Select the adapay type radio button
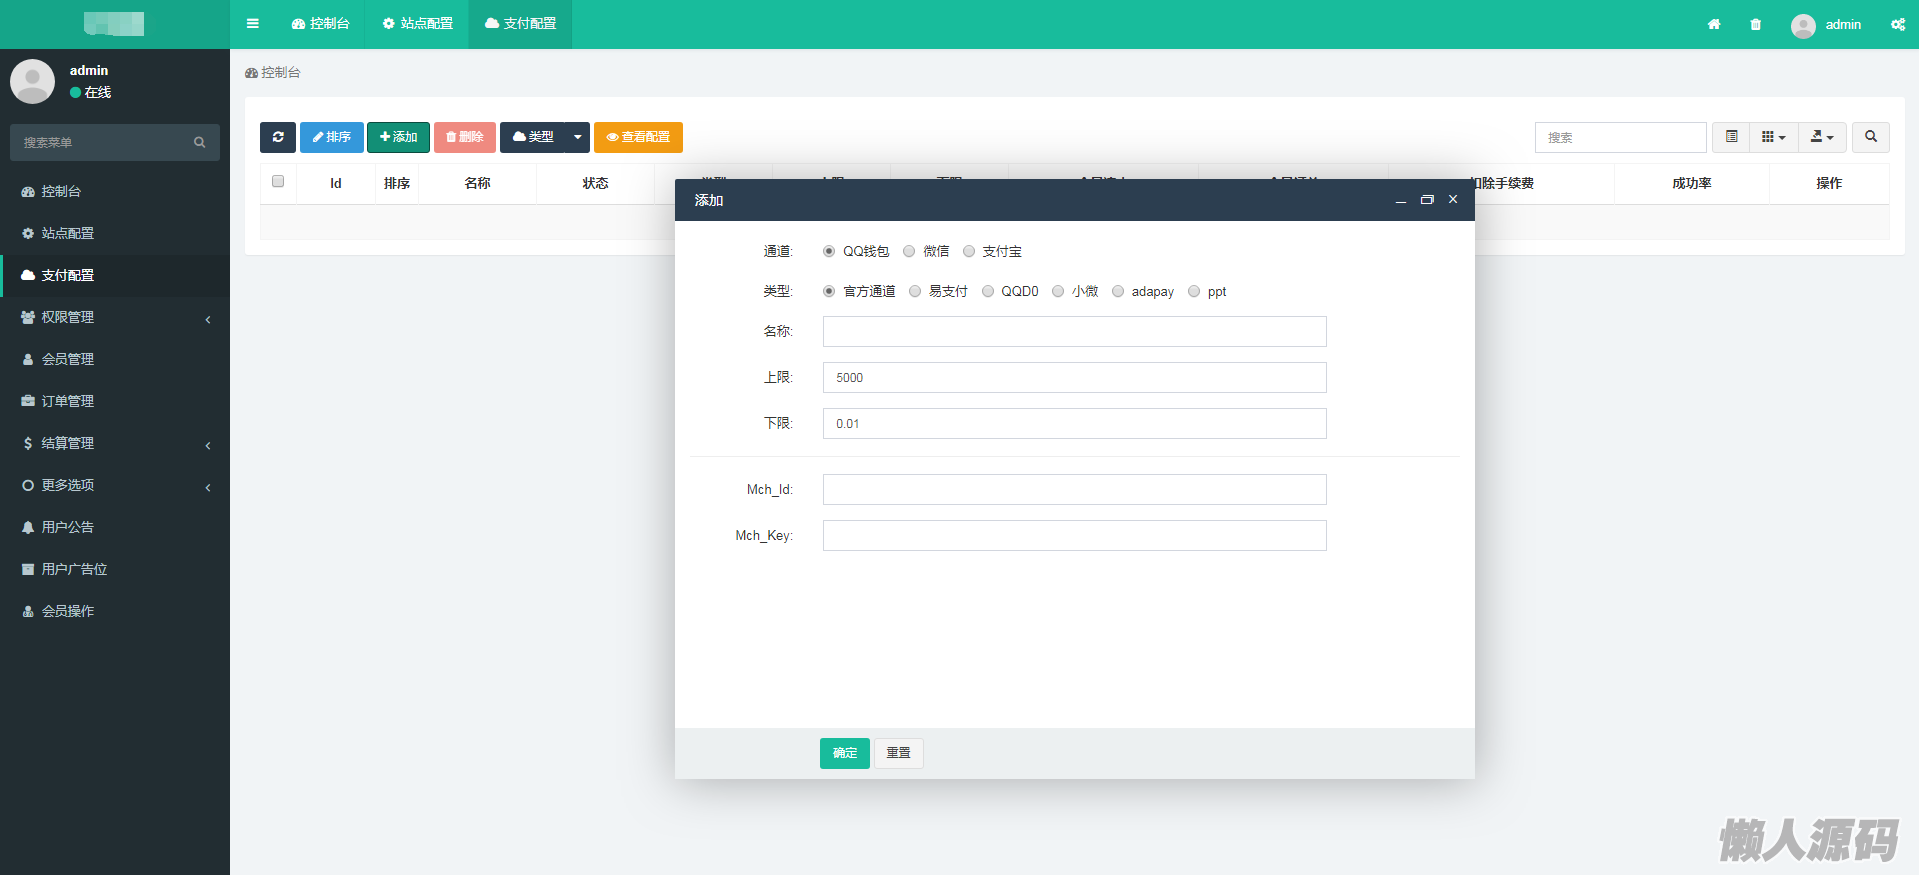This screenshot has height=875, width=1919. point(1118,292)
